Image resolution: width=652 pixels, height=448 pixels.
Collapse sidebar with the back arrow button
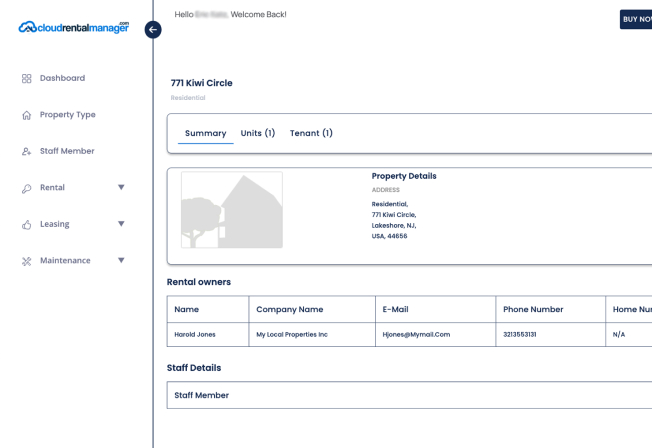point(153,30)
